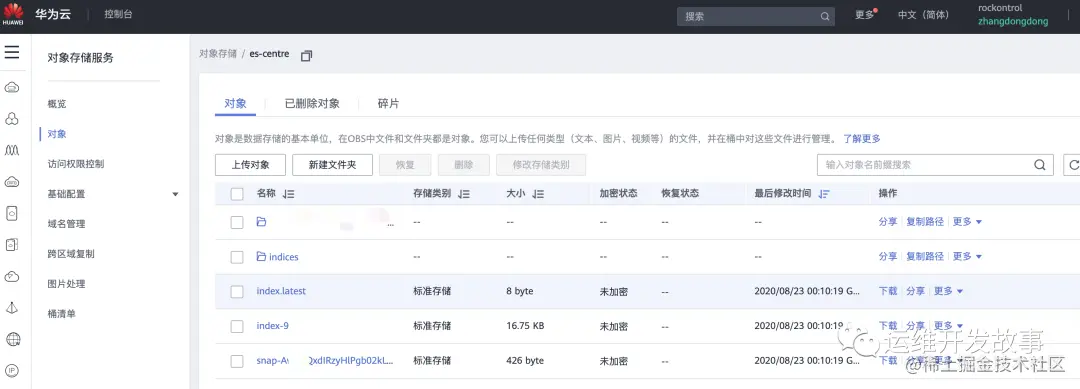
Task: Open 更多 dropdown for index.latest row
Action: [x=948, y=291]
